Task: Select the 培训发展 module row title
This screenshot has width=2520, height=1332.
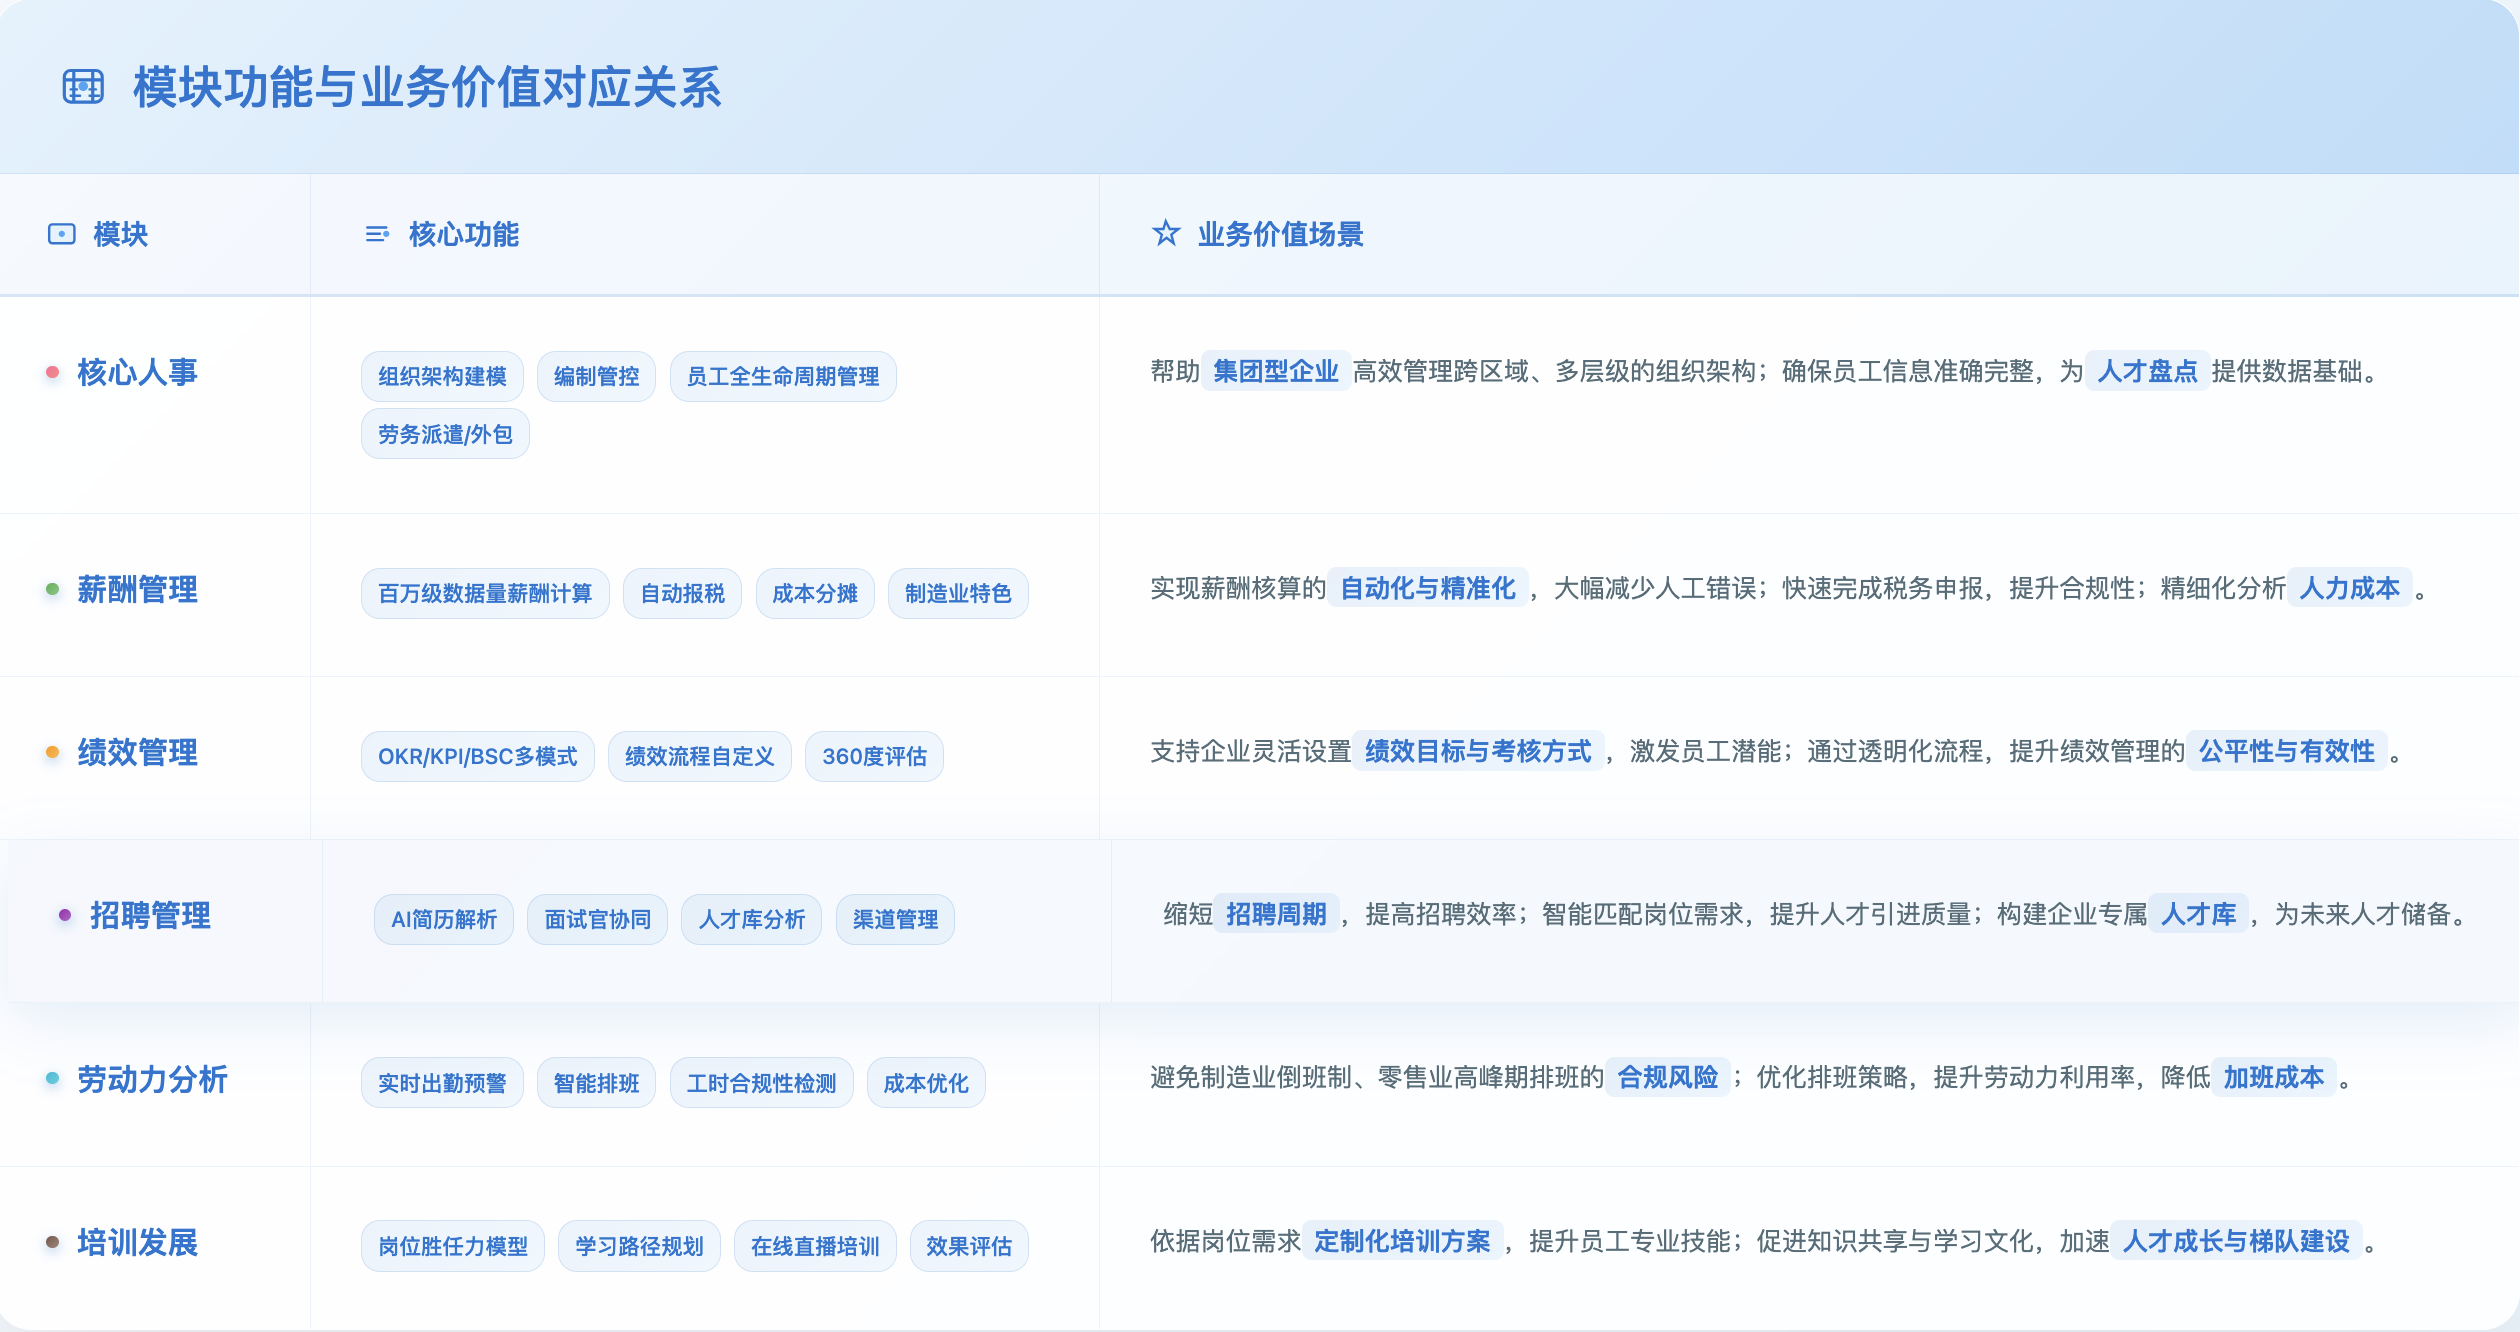Action: [x=137, y=1242]
